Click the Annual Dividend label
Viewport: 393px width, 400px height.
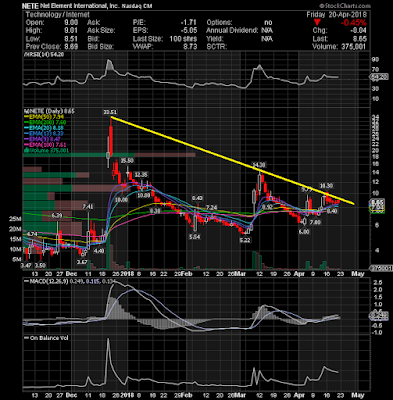(x=232, y=30)
